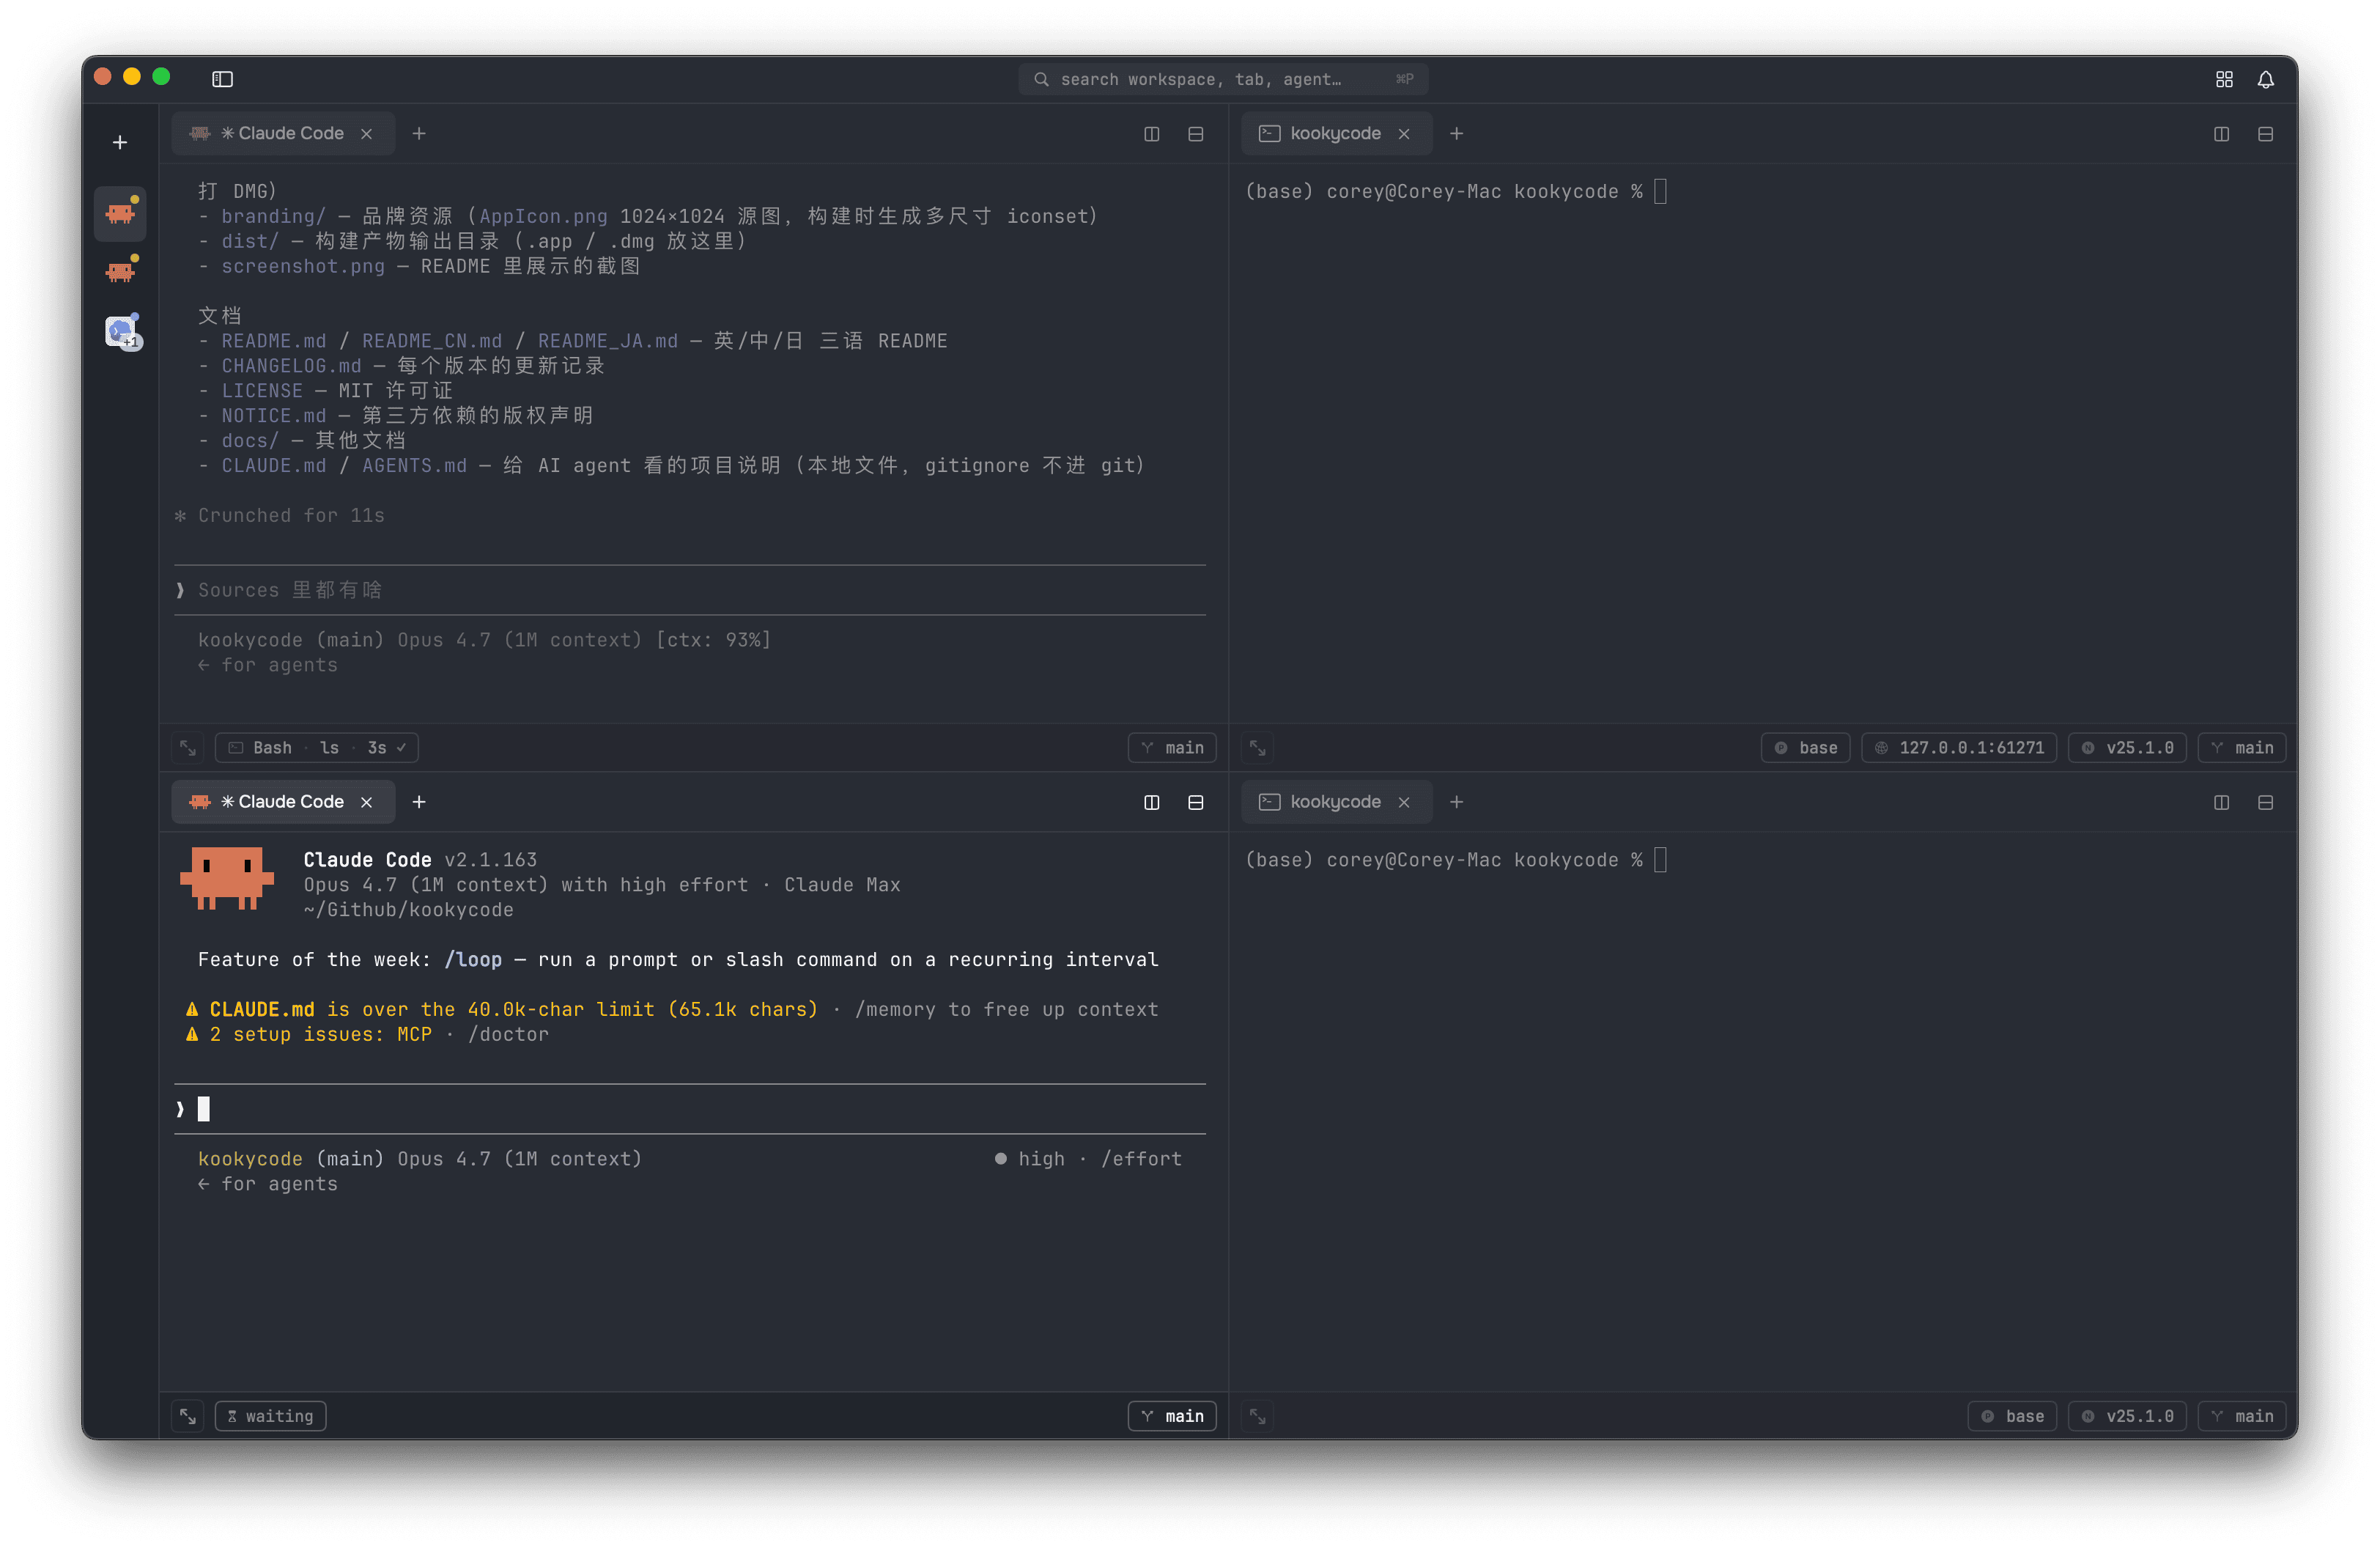Click the '/effort' text in status line

point(1142,1159)
